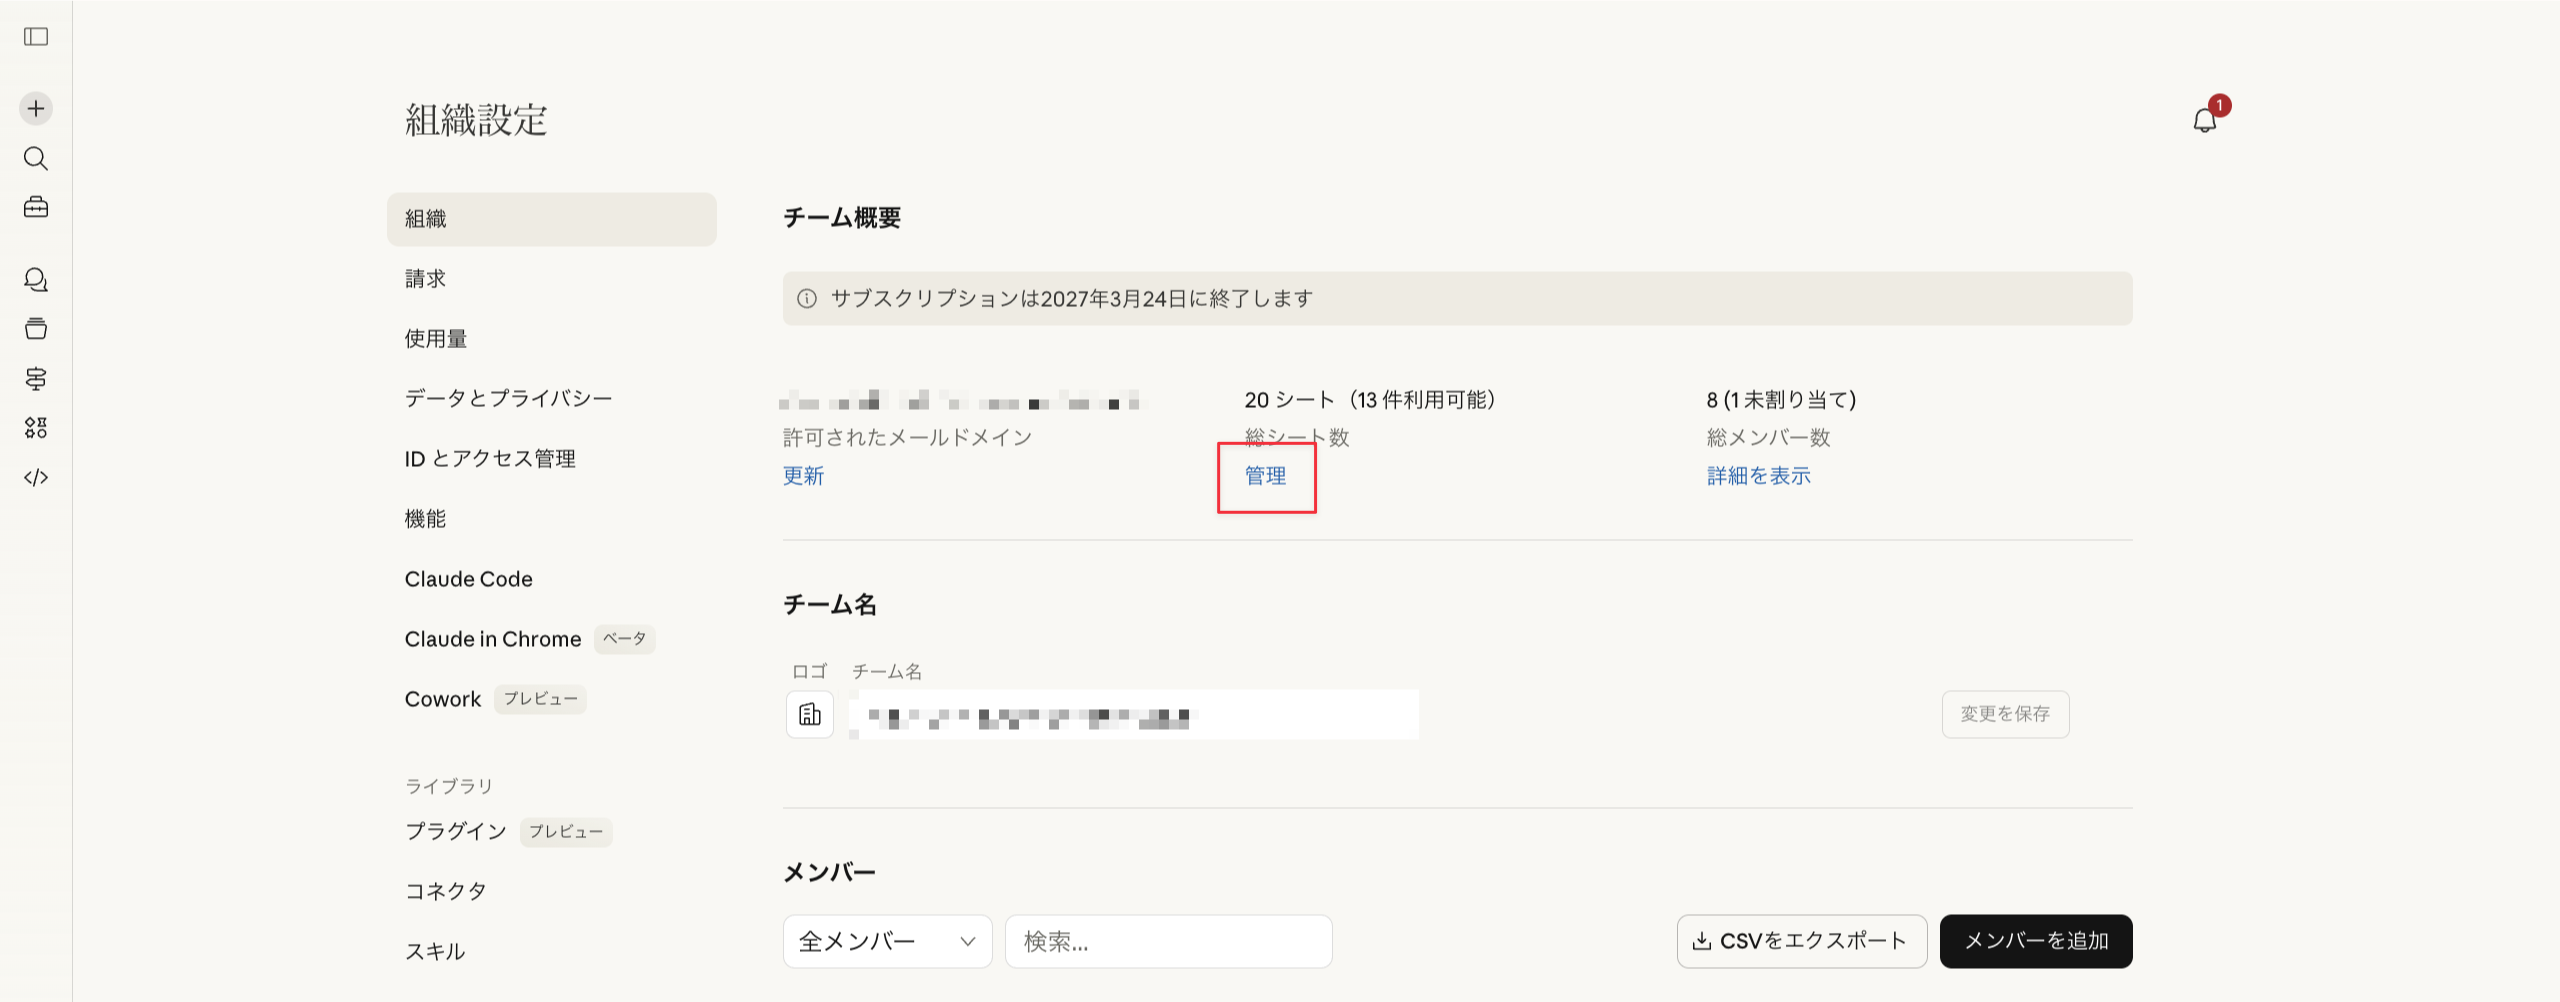Click the team logo building icon

[809, 715]
